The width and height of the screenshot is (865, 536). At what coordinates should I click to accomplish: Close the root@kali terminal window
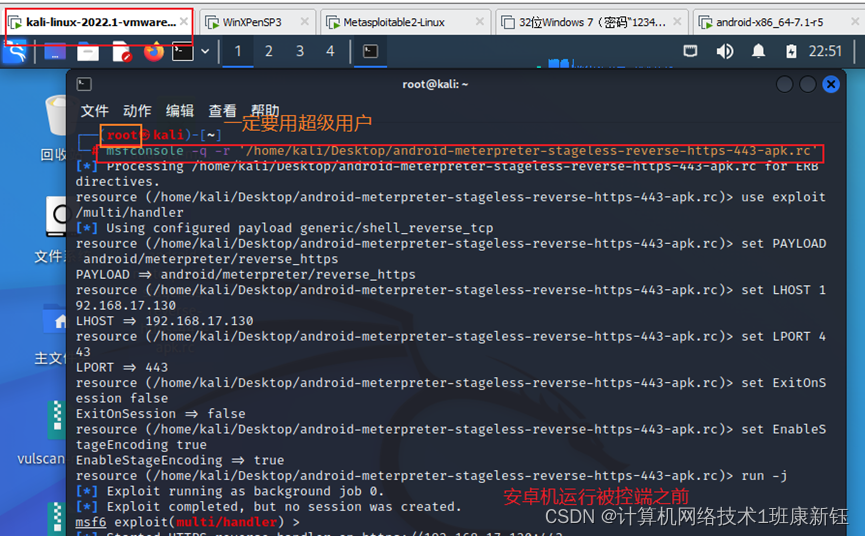coord(831,84)
